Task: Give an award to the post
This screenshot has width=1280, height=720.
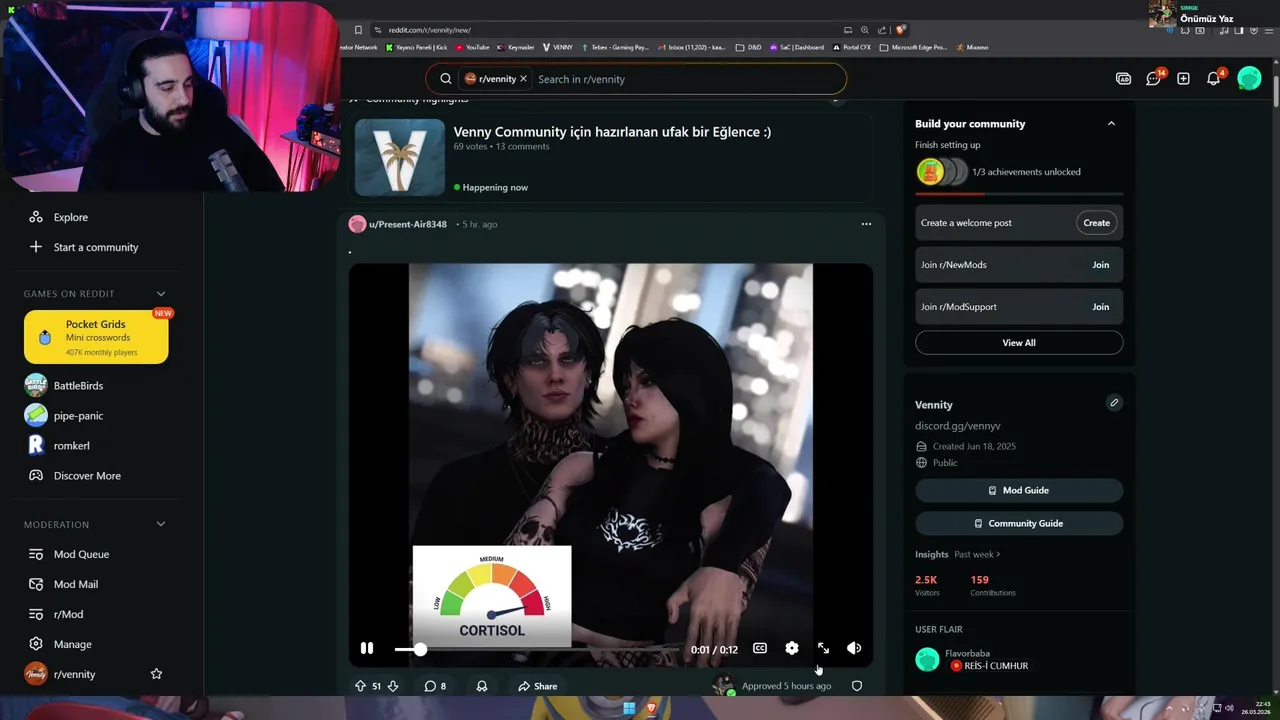Action: pyautogui.click(x=482, y=686)
